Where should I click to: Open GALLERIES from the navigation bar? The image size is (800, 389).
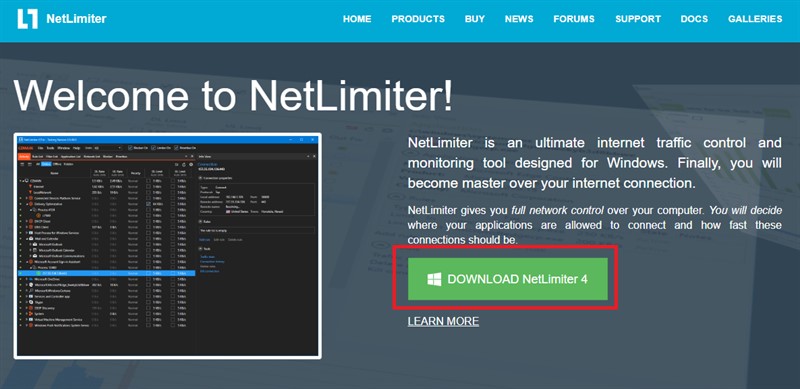coord(755,19)
